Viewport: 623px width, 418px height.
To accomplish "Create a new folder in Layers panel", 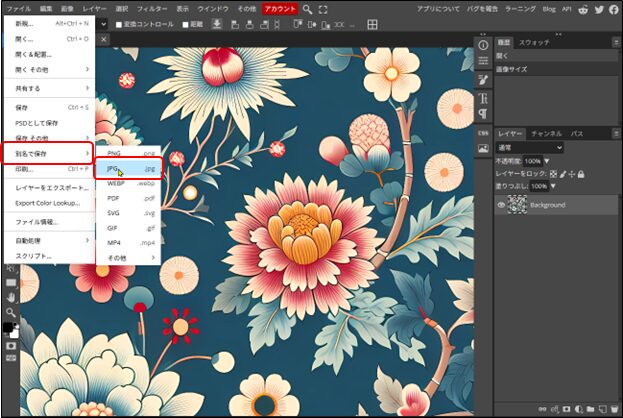I will coord(590,409).
